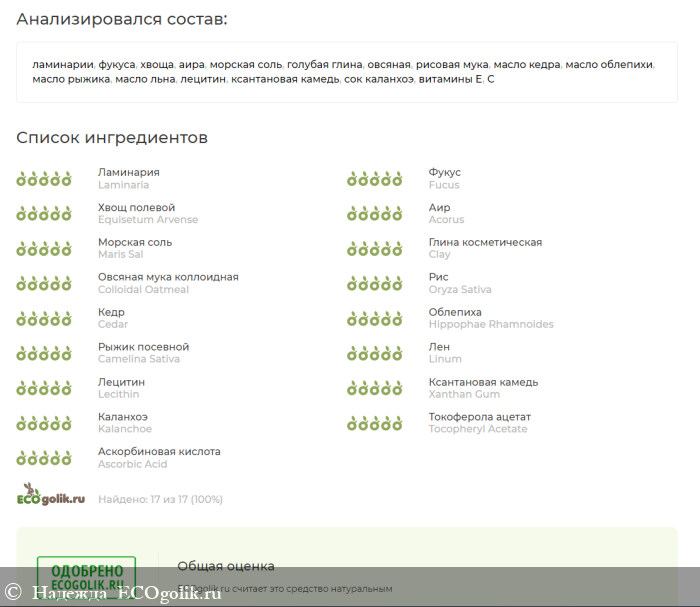Open the Кедр ingredient entry
This screenshot has width=700, height=607.
tap(111, 312)
